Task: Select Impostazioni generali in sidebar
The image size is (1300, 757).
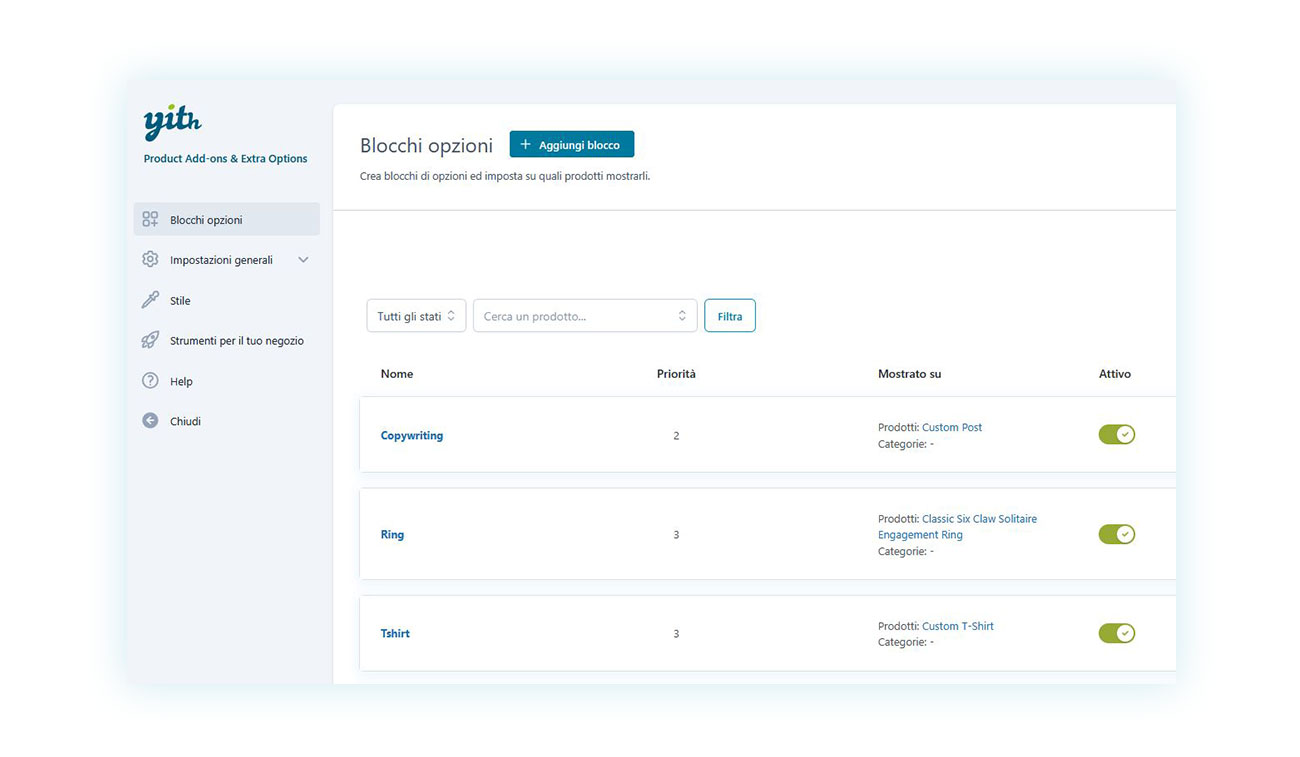Action: pyautogui.click(x=227, y=260)
